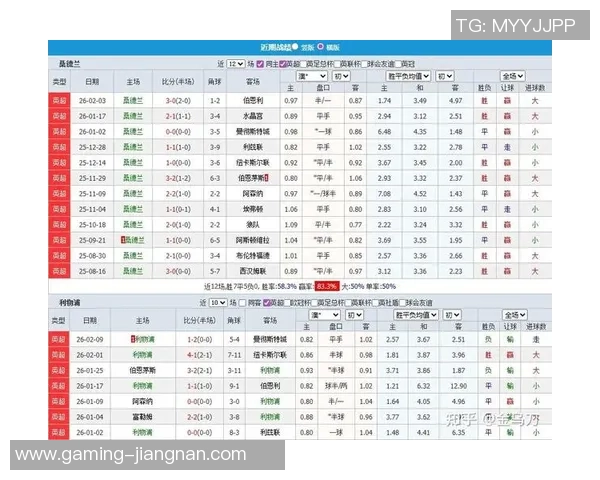Open 初 dropdown beside 澳* in 利物浦 section
Image resolution: width=600 pixels, height=480 pixels.
click(x=354, y=315)
